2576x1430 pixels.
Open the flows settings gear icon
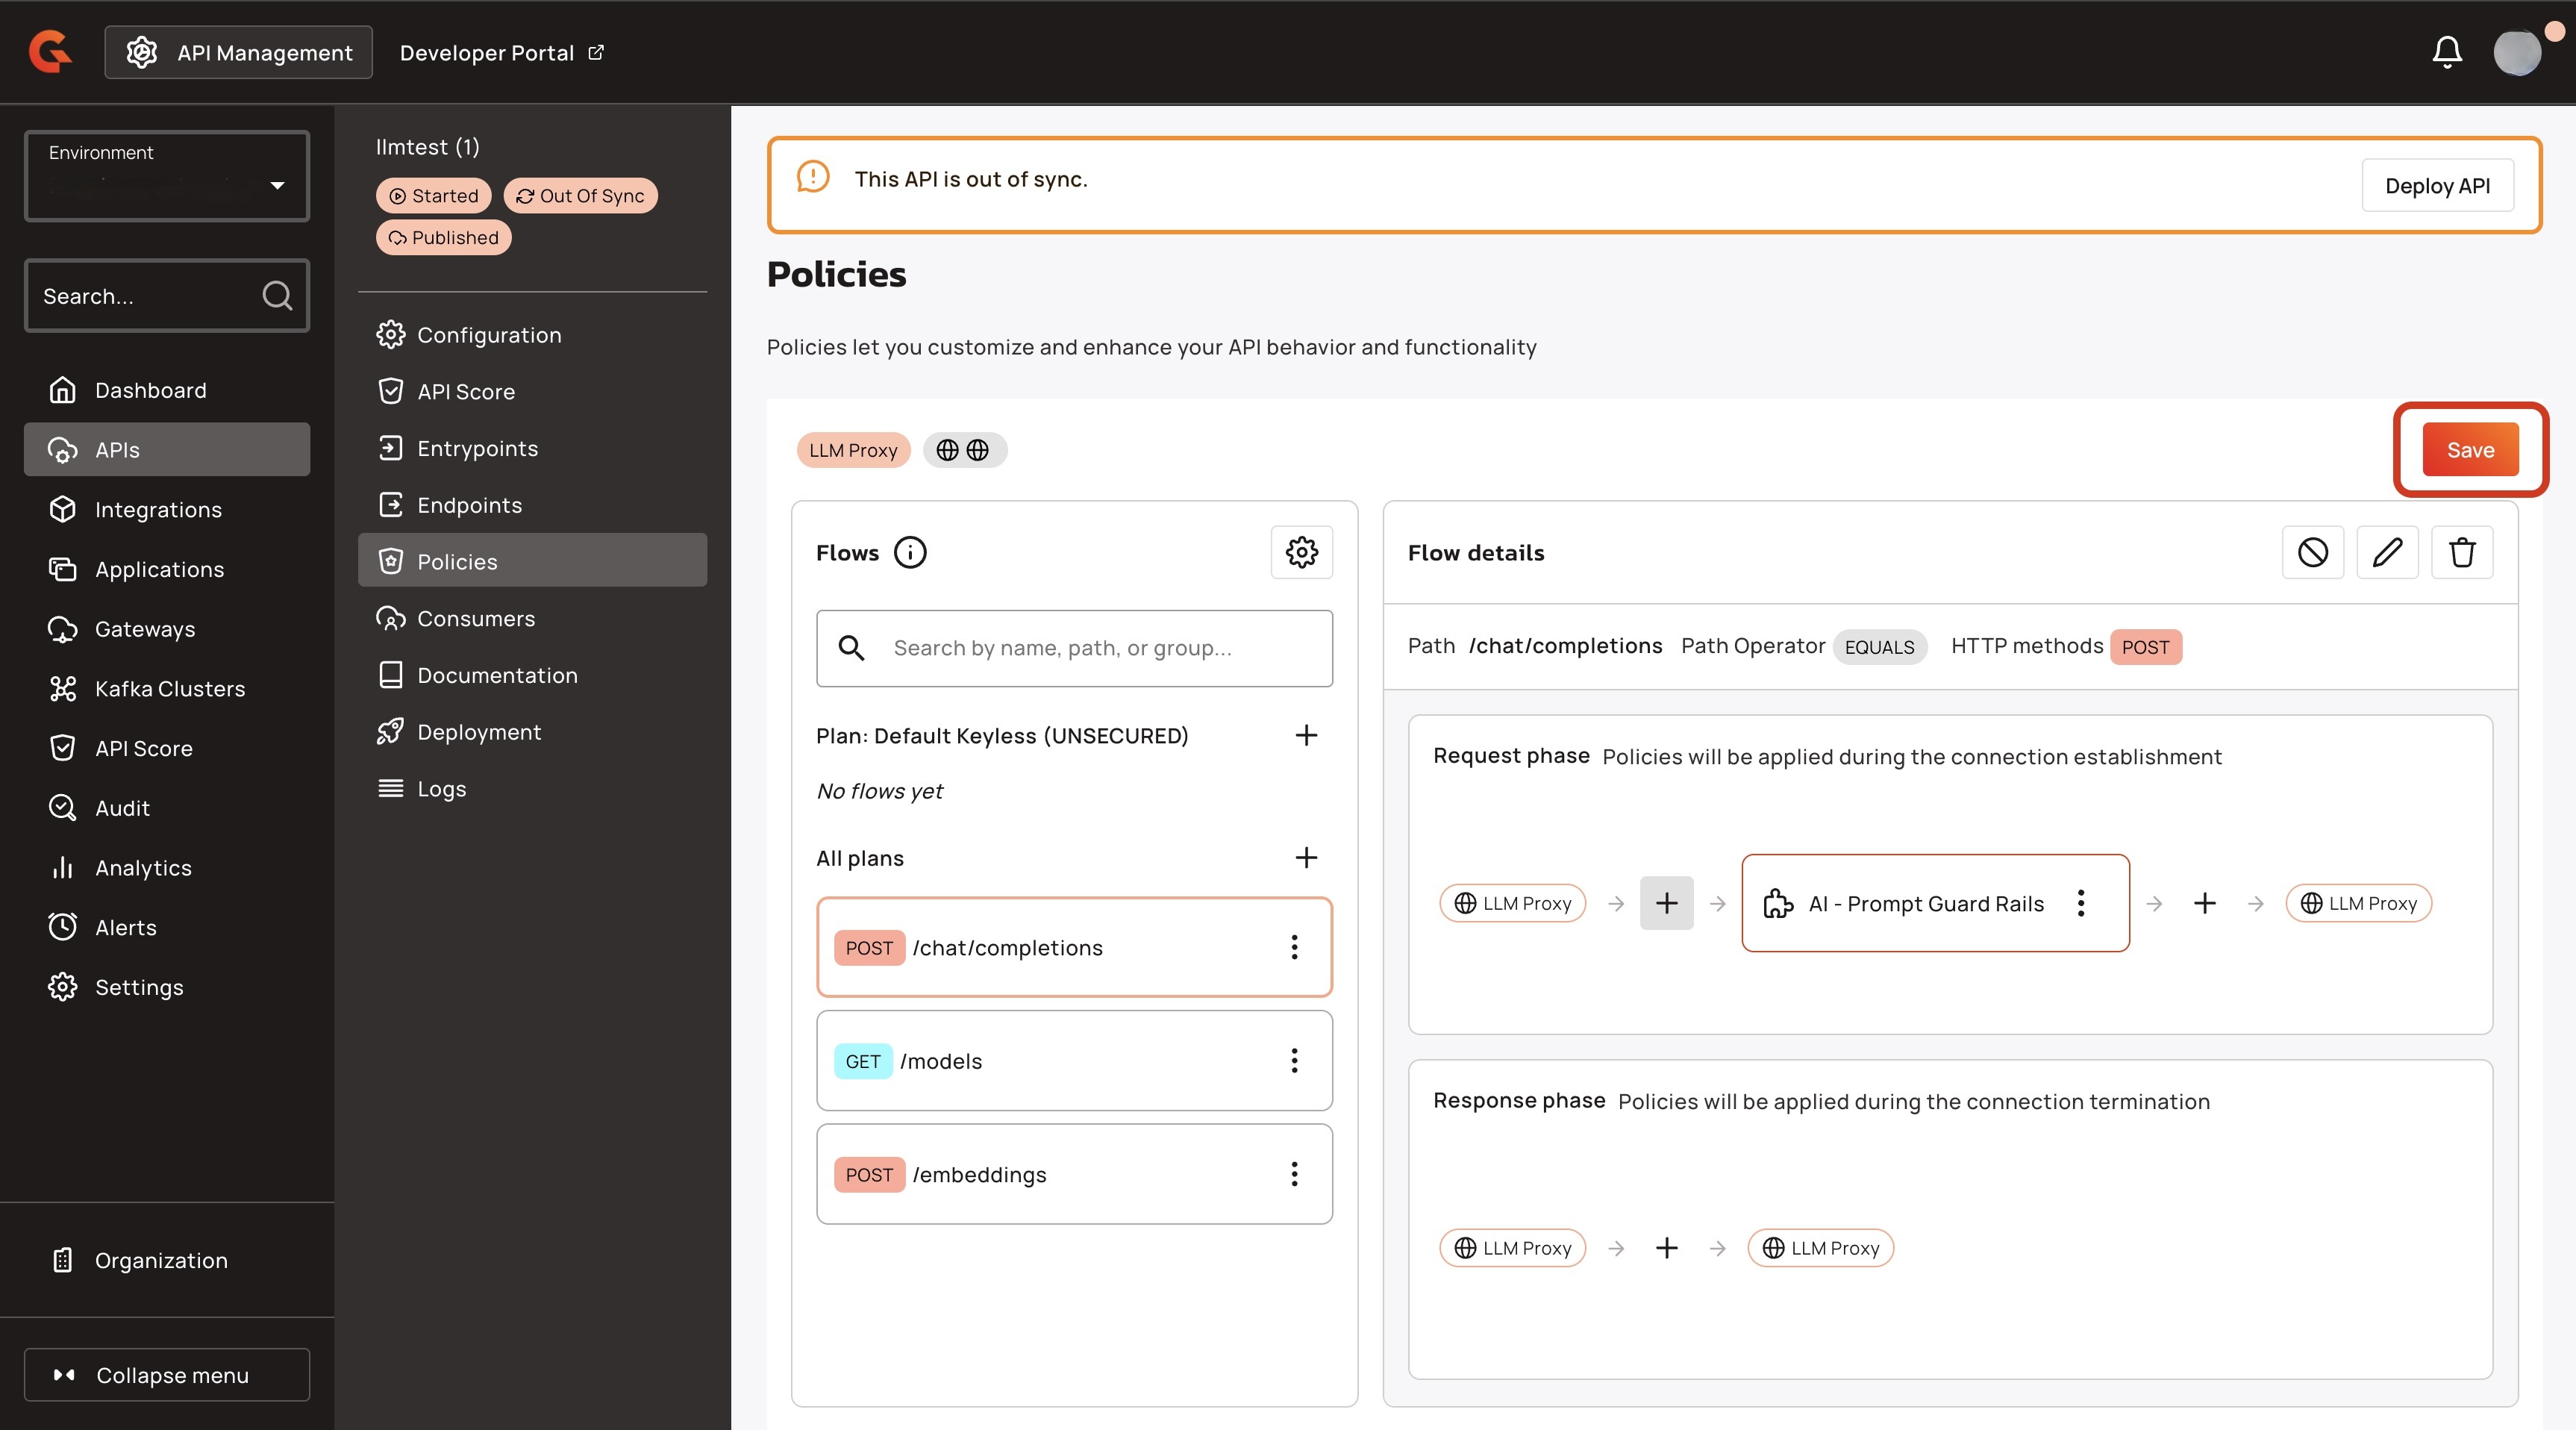tap(1301, 552)
